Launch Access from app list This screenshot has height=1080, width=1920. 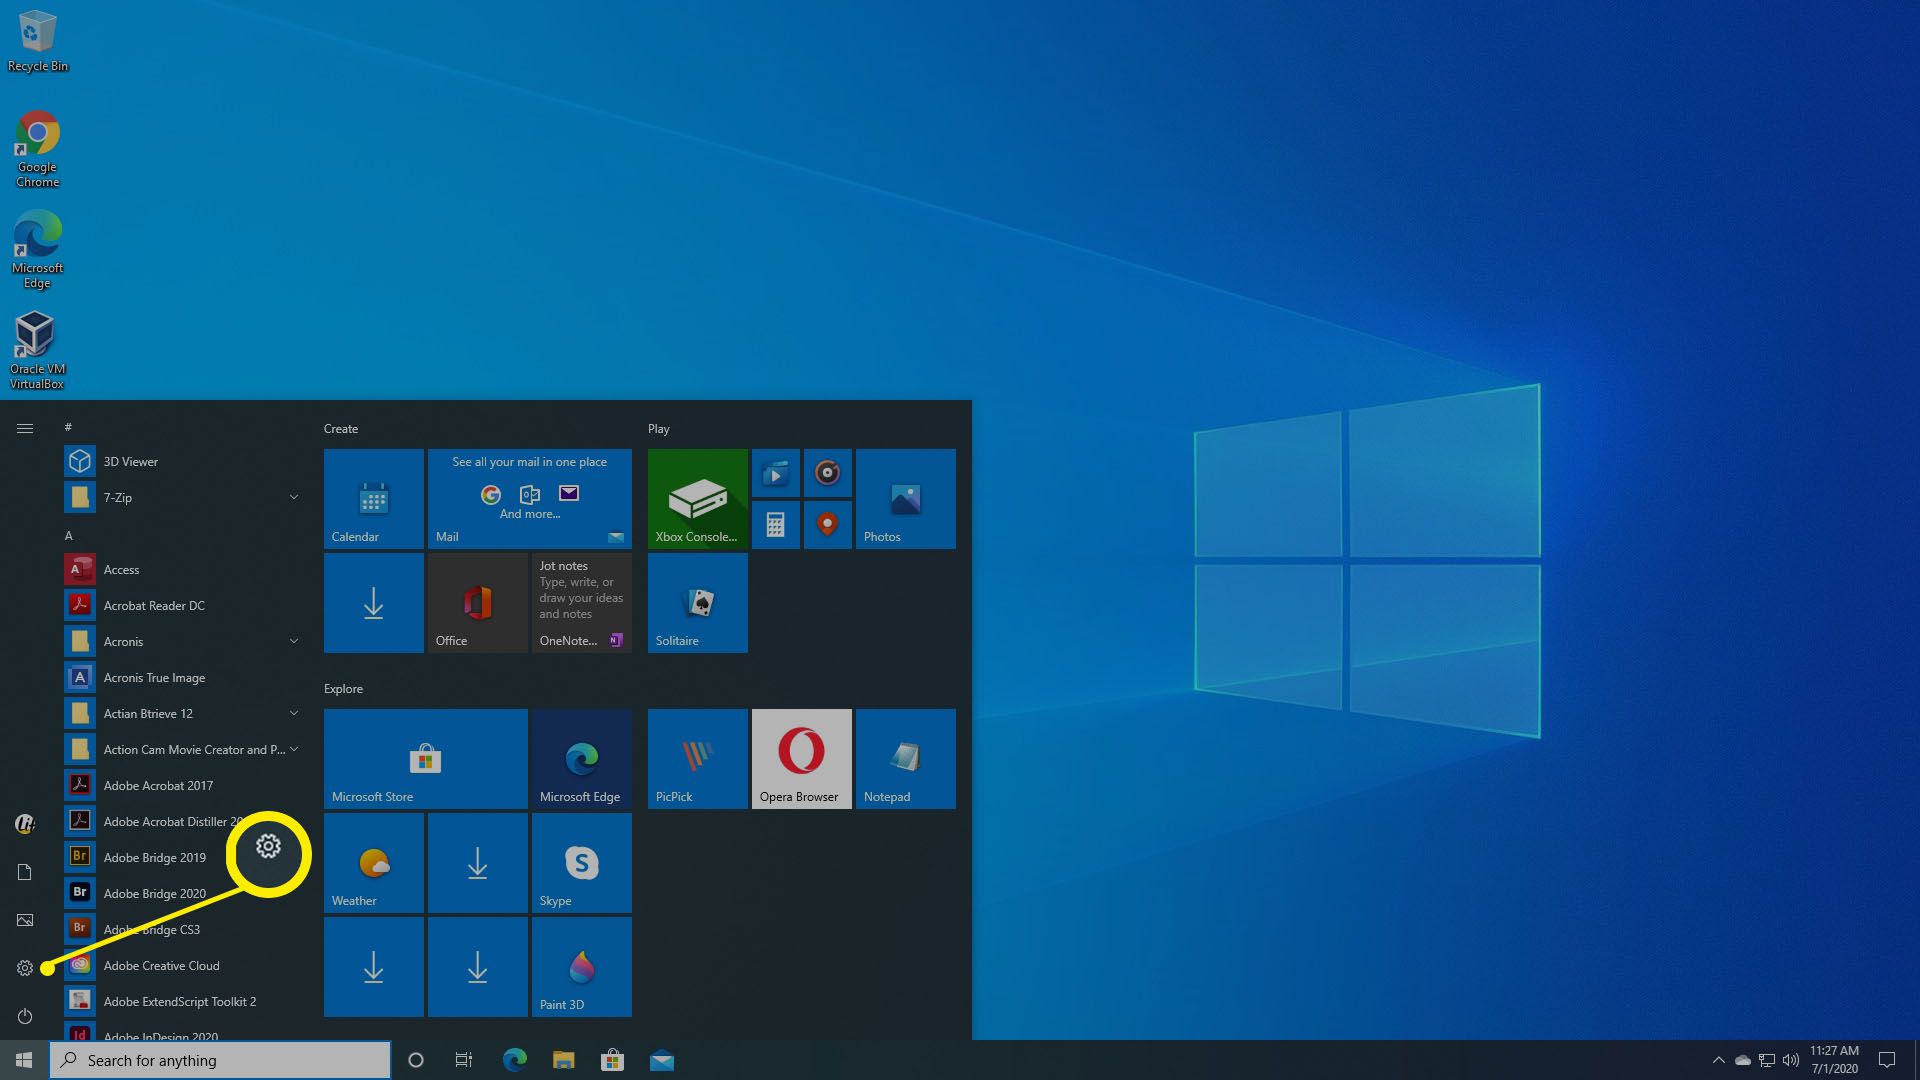(x=183, y=569)
